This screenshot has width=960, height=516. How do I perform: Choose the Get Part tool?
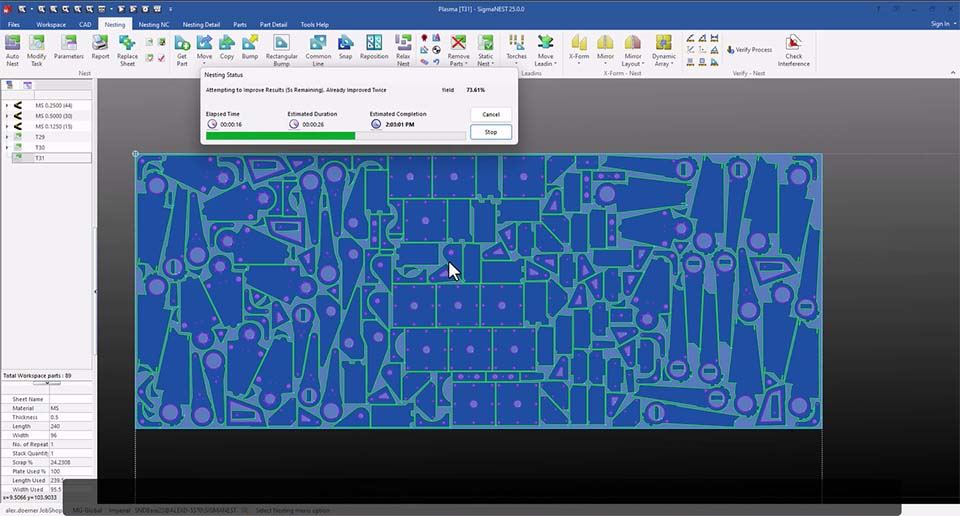182,50
